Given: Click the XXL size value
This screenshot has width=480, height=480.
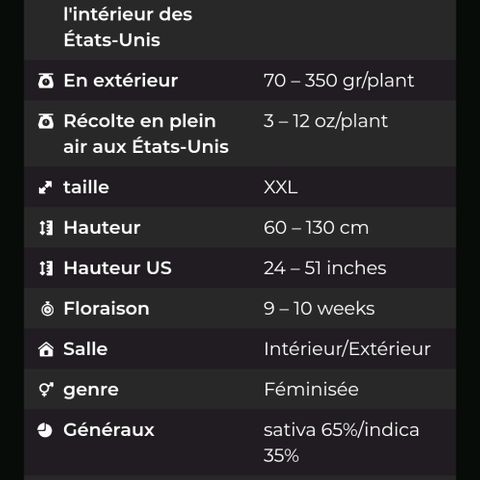Looking at the screenshot, I should 280,187.
